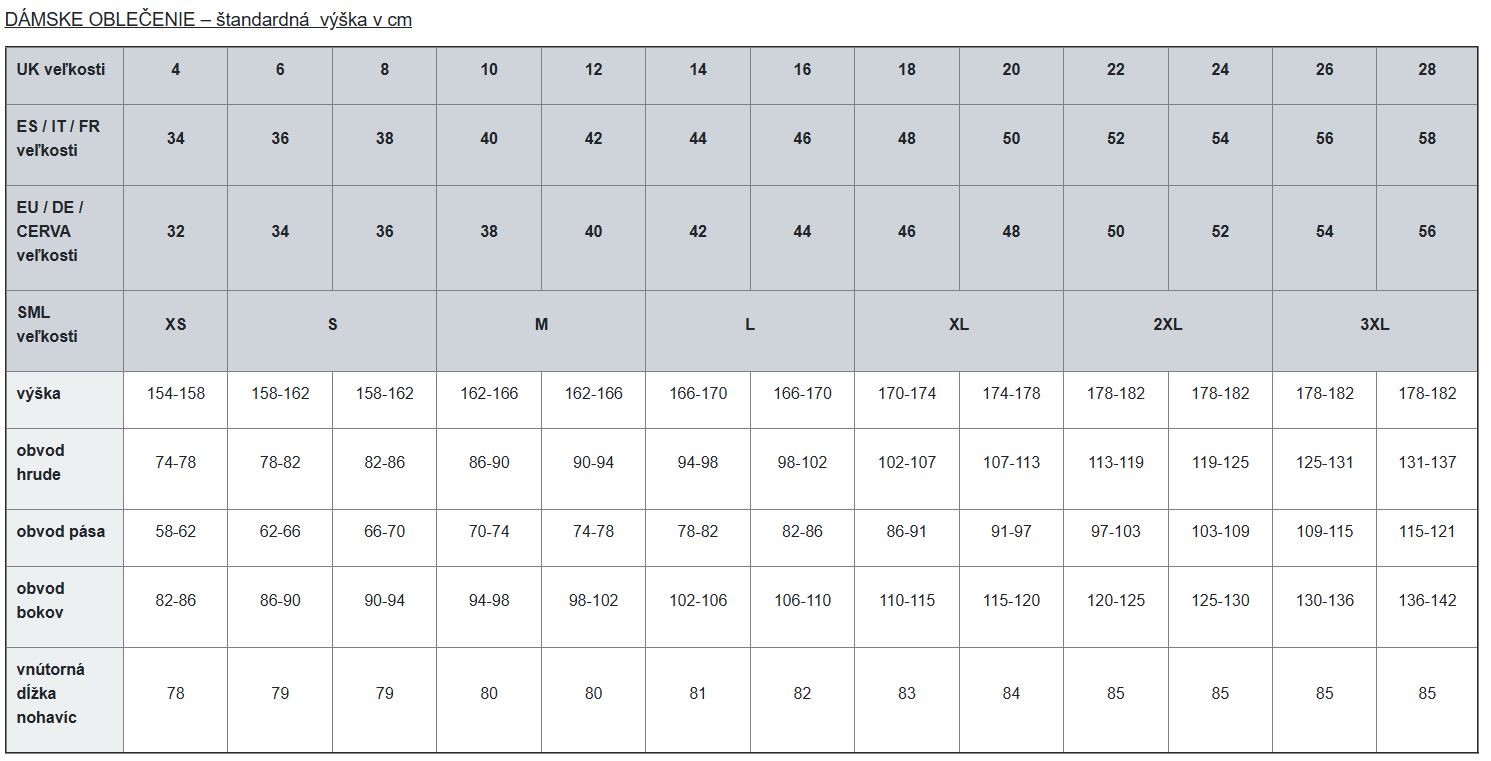Select the obvod hrude row label
The width and height of the screenshot is (1491, 761).
[x=64, y=469]
